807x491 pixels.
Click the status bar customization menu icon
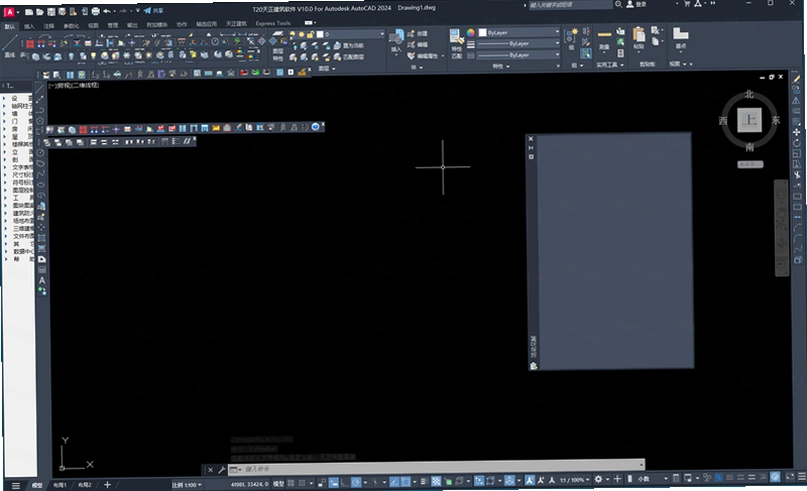(x=802, y=477)
